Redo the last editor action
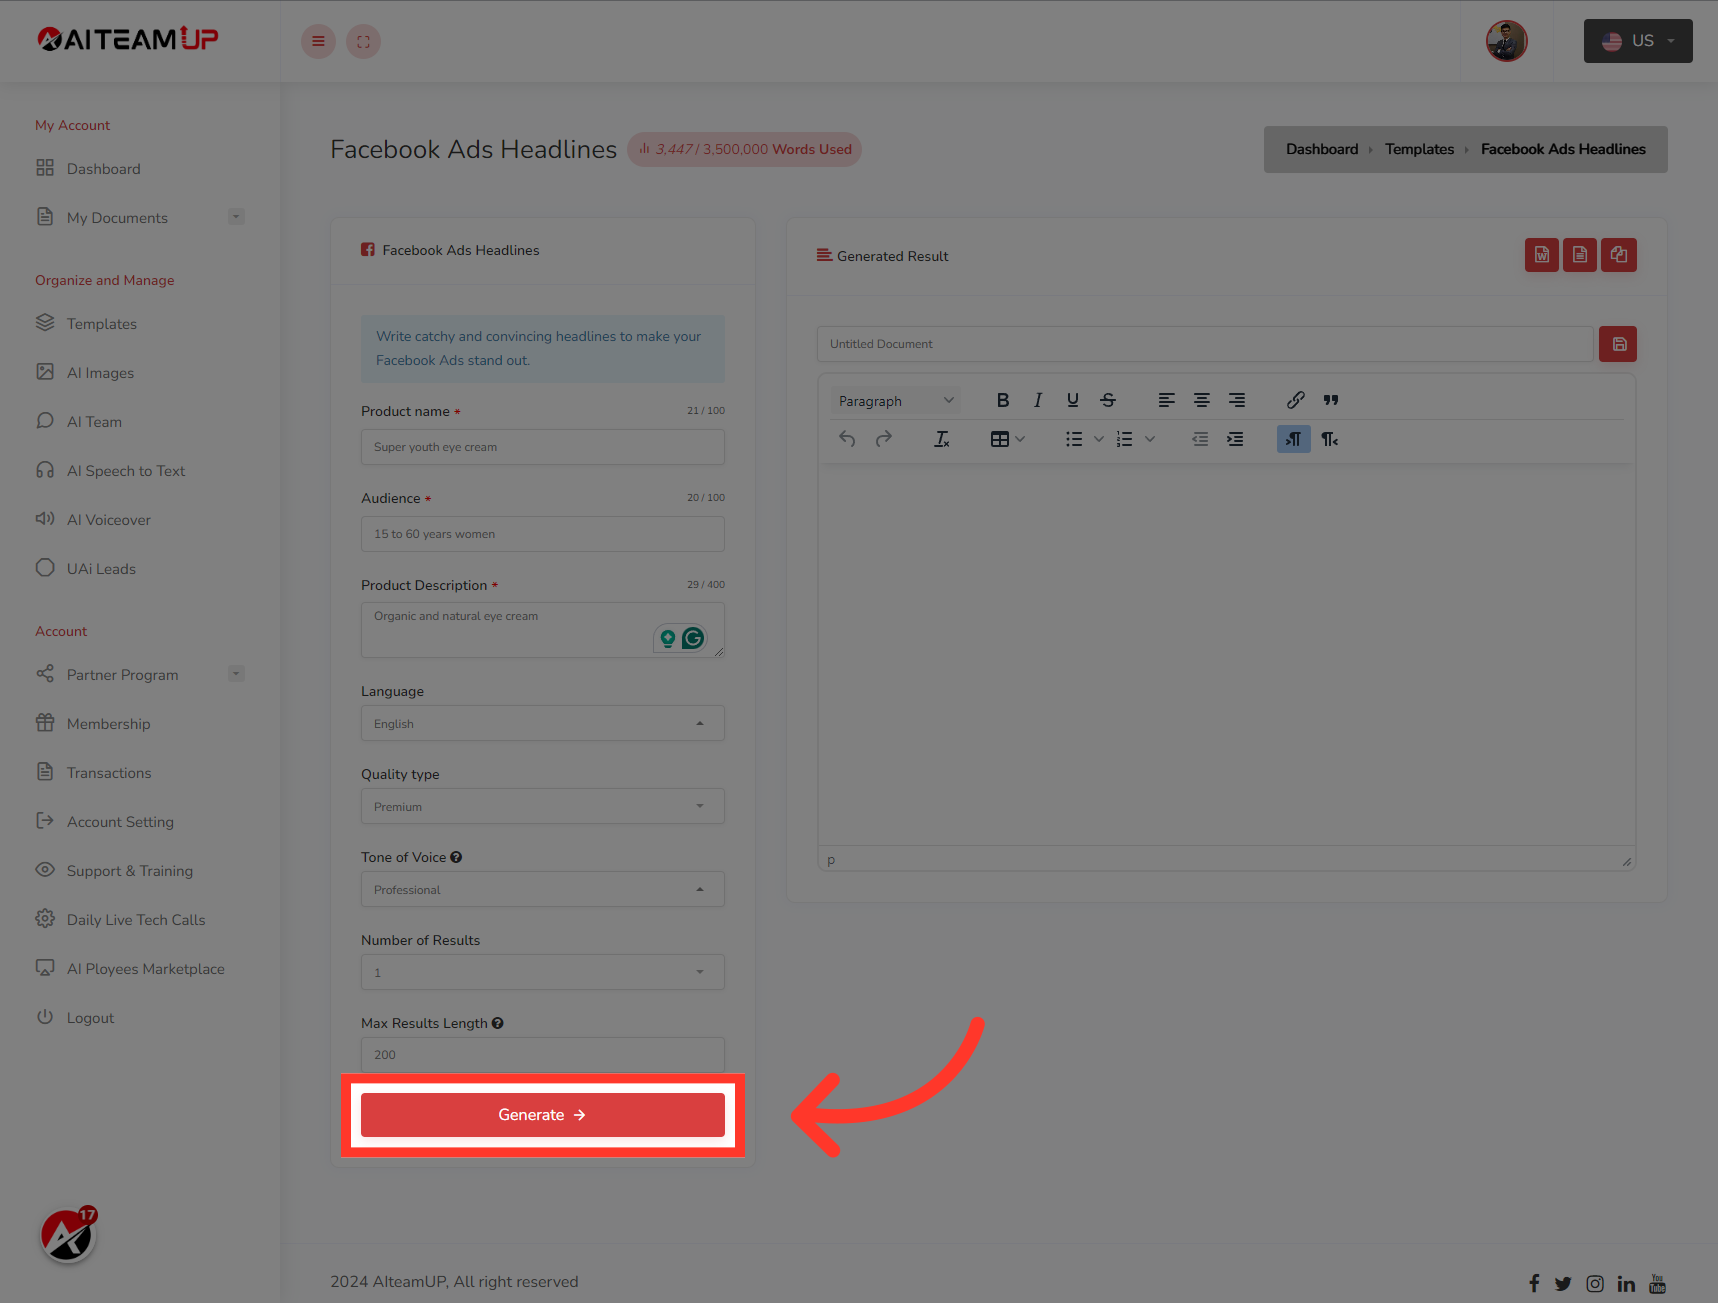The image size is (1718, 1303). pos(883,439)
